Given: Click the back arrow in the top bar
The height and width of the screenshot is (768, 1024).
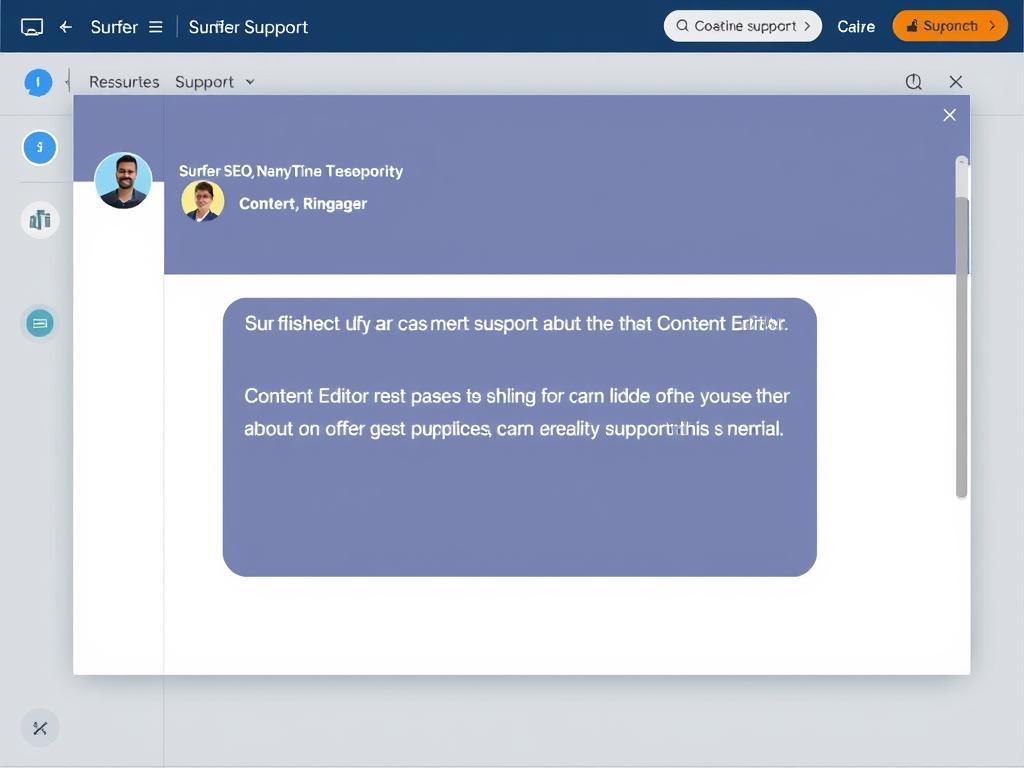Looking at the screenshot, I should click(65, 27).
